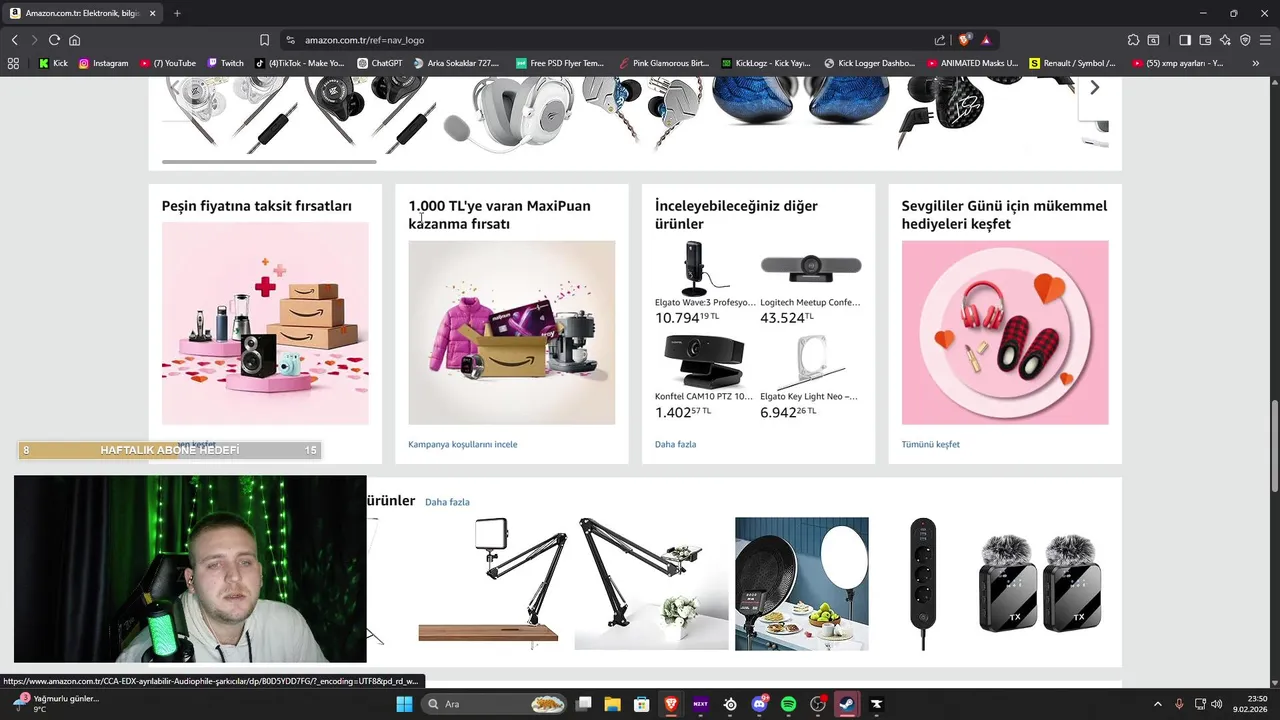Viewport: 1280px width, 720px height.
Task: Open the Peşin fiyatına taksit fırsatları image
Action: (x=265, y=323)
